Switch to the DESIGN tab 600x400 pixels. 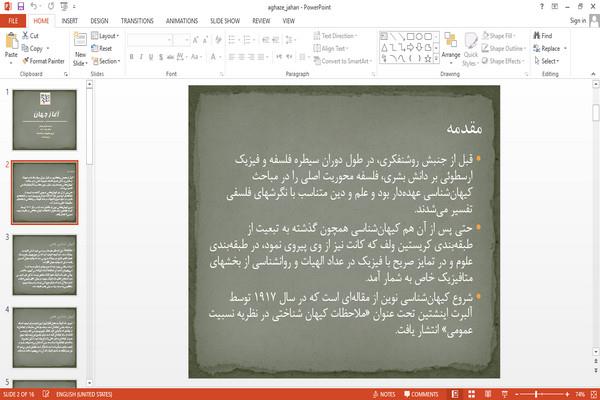point(99,21)
